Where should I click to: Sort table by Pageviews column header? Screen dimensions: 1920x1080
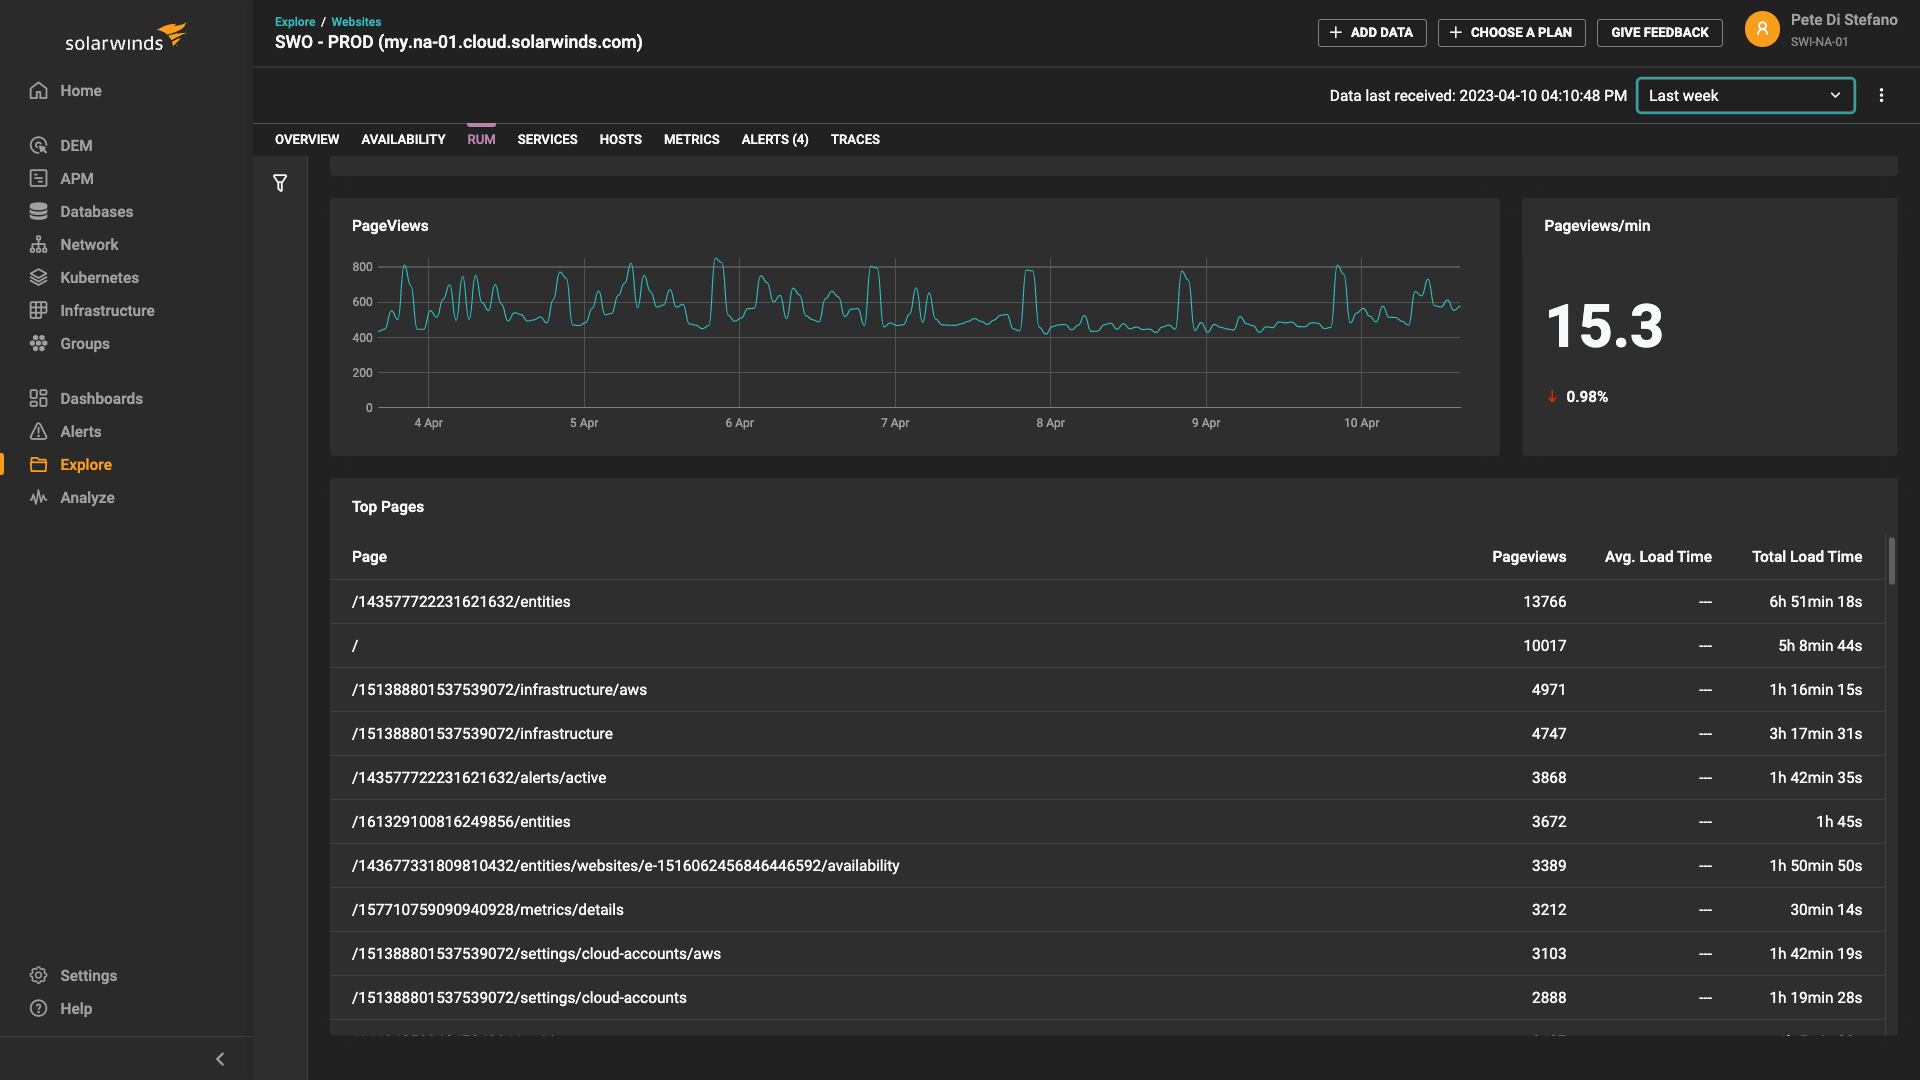[x=1528, y=557]
